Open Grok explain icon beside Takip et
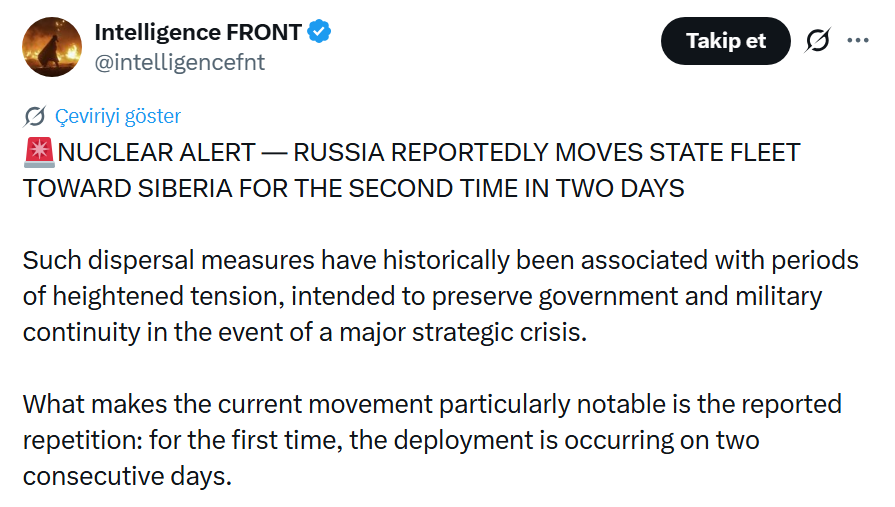Screen dimensions: 895x507 pos(817,41)
